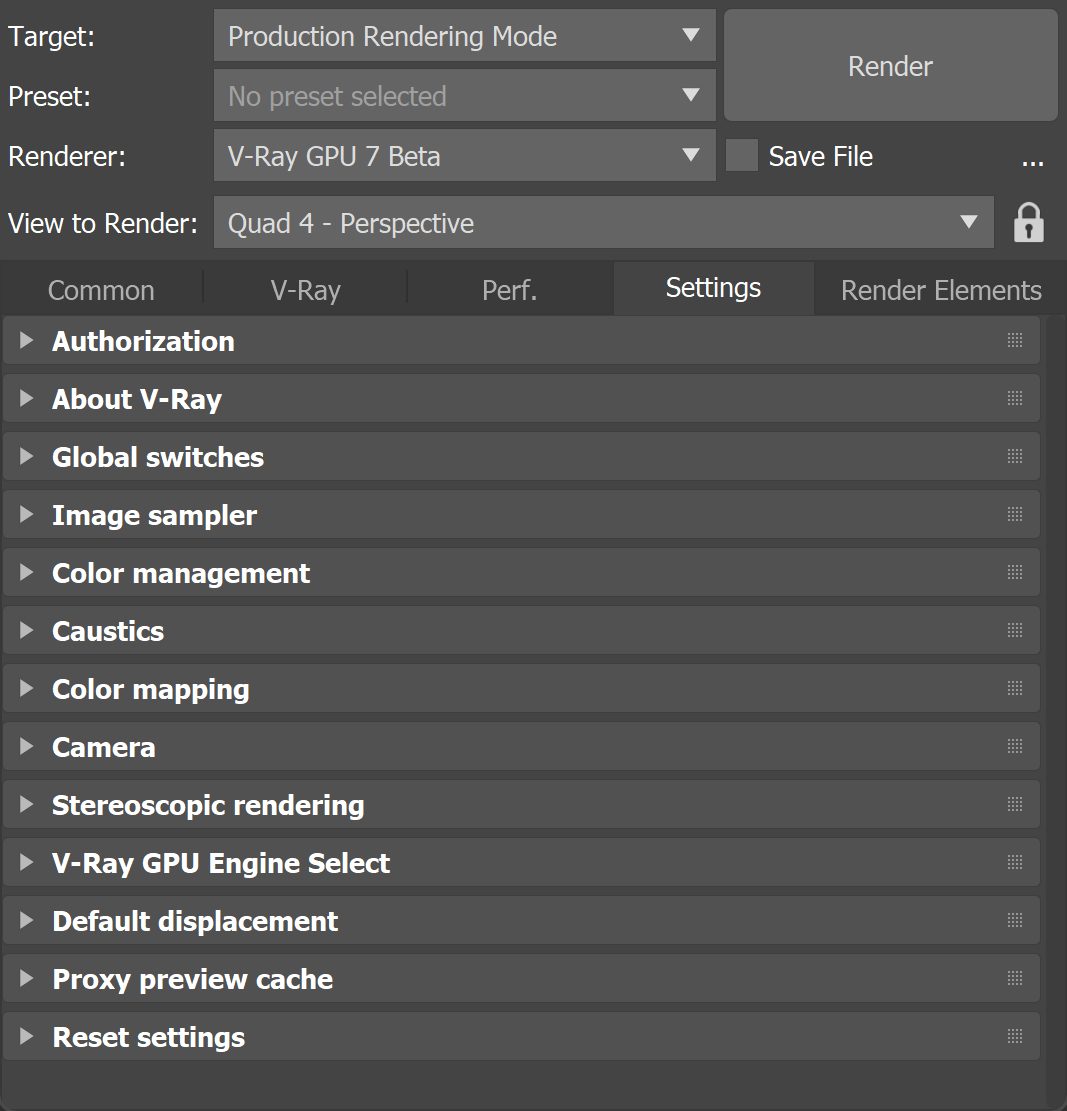
Task: Click the Image sampler rollout drag handle
Action: (1015, 515)
